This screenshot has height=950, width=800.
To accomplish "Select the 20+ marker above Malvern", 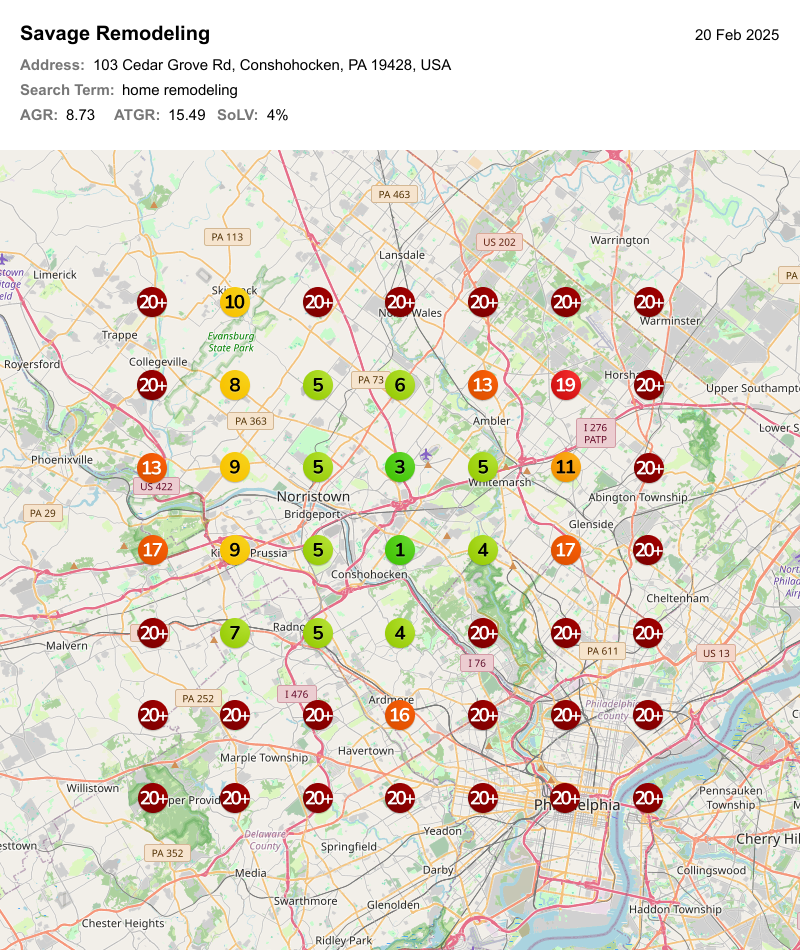I will pyautogui.click(x=152, y=633).
